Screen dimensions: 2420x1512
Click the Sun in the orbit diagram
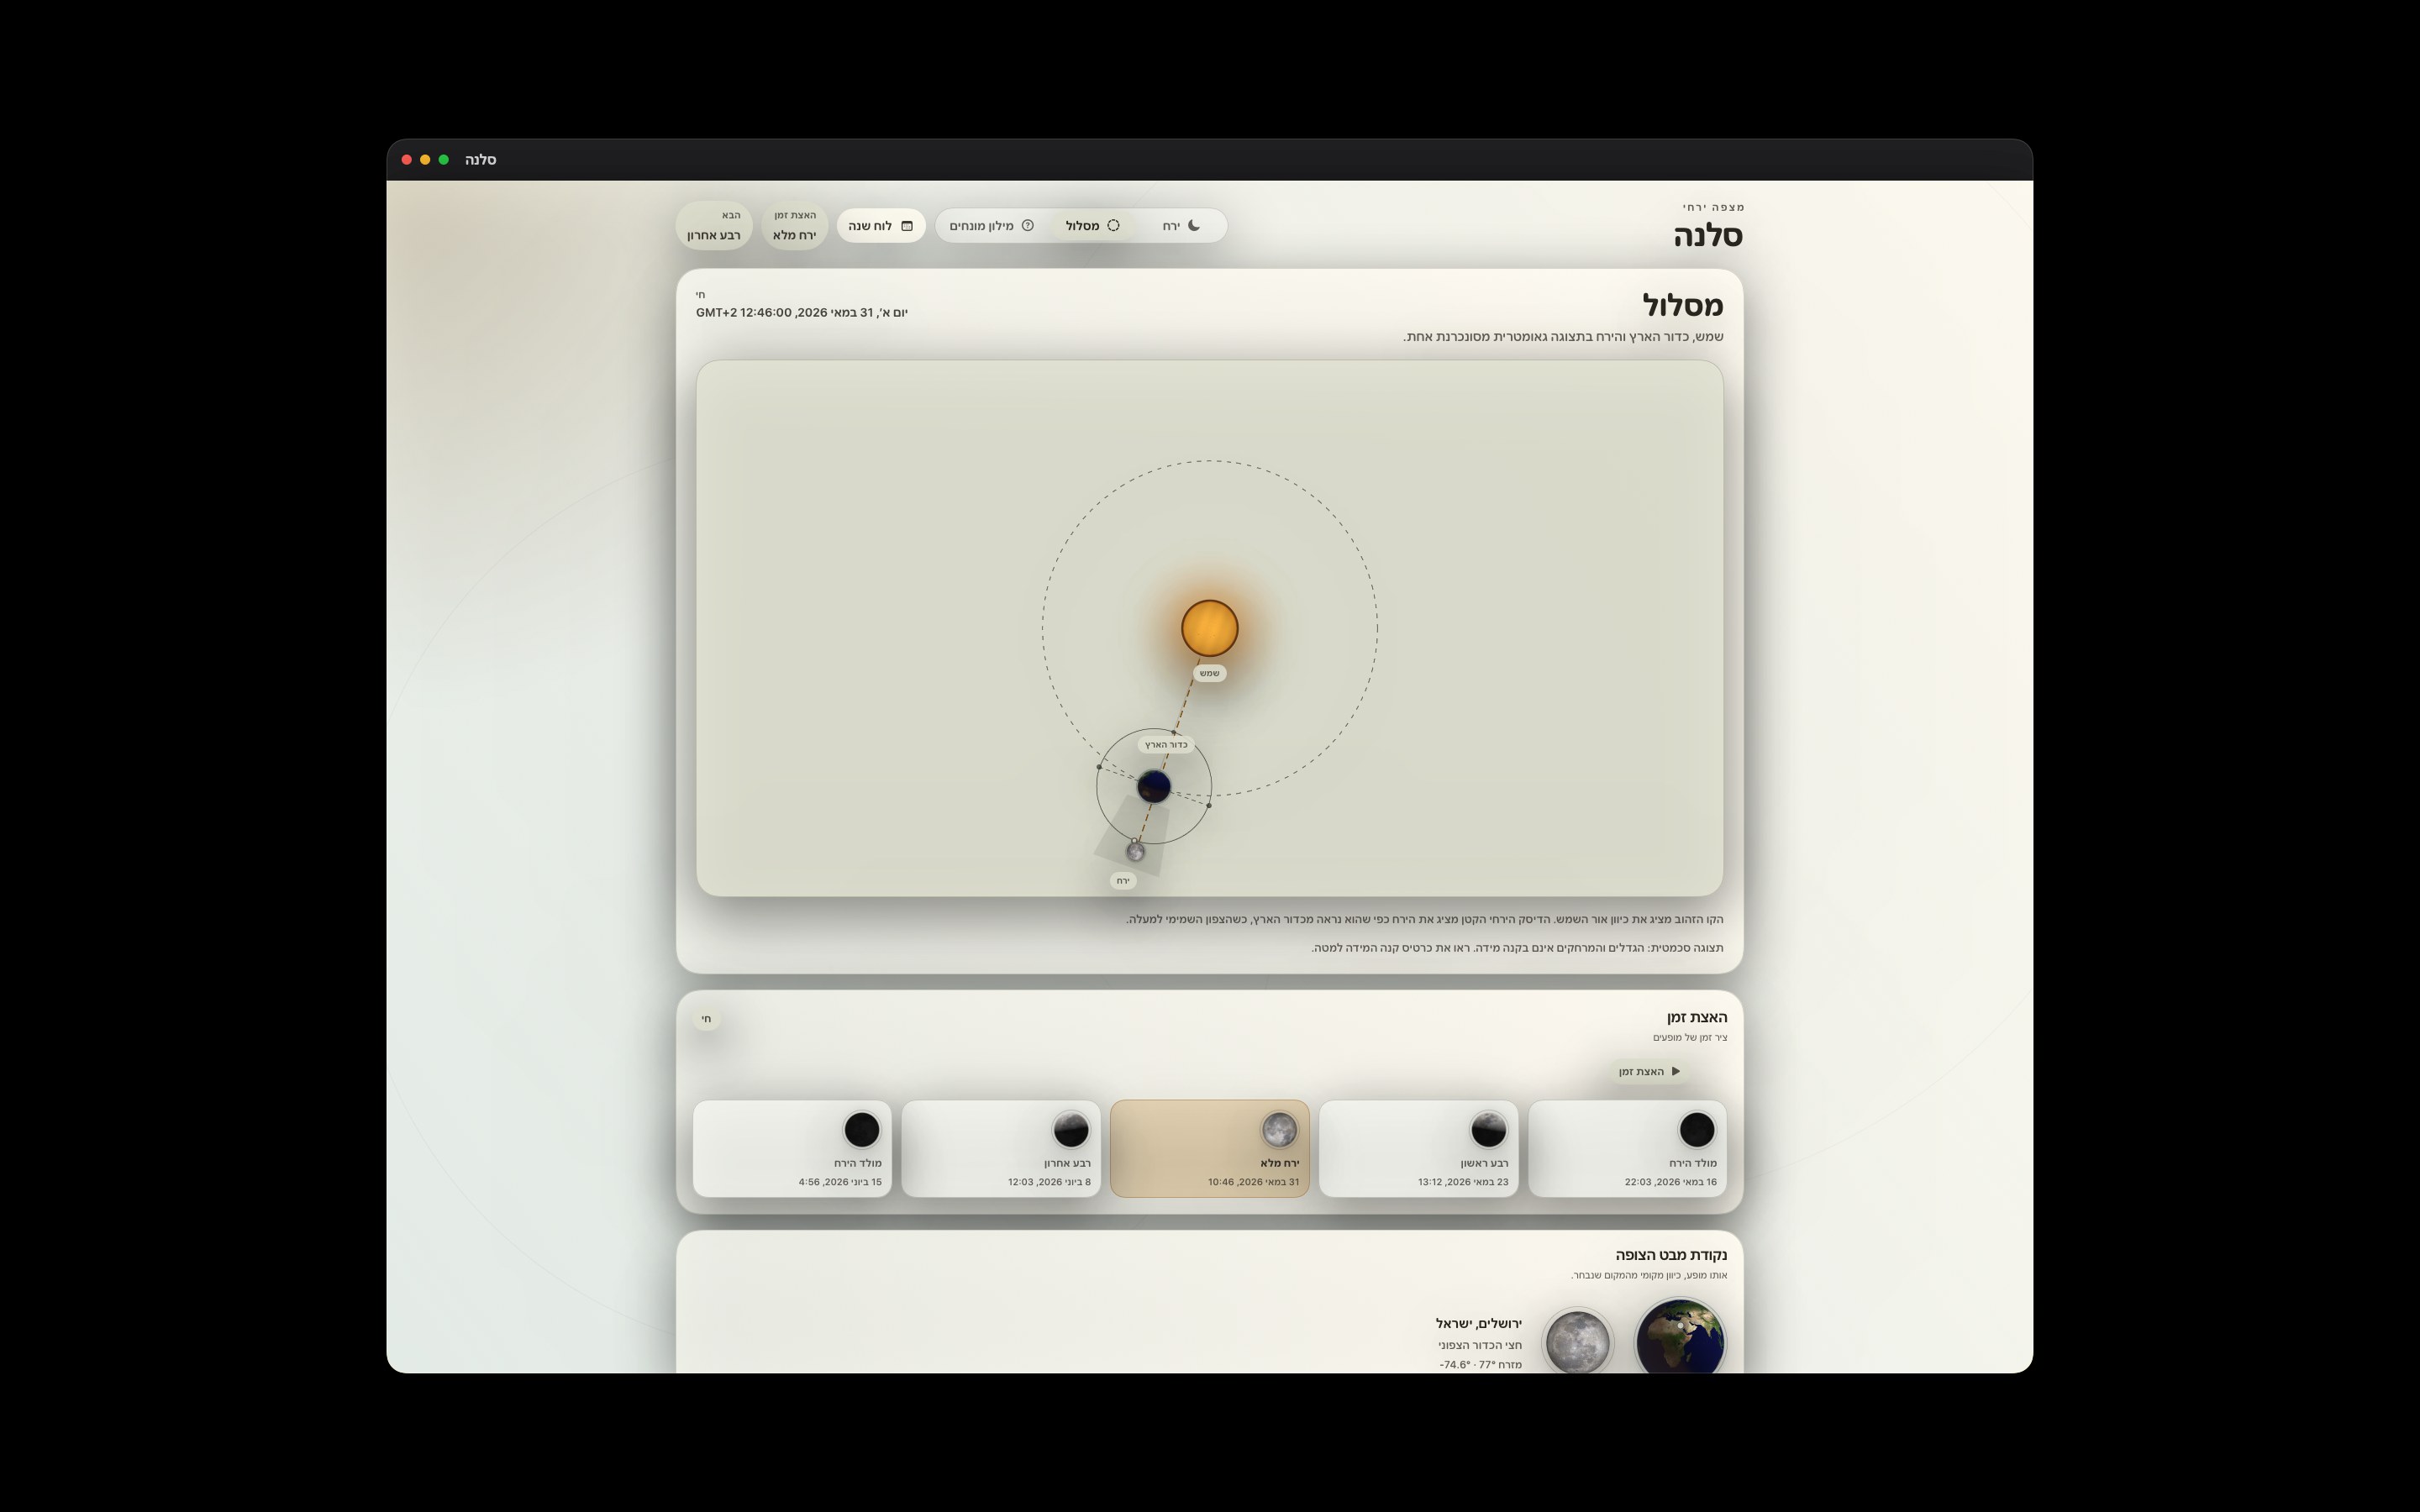[x=1209, y=629]
